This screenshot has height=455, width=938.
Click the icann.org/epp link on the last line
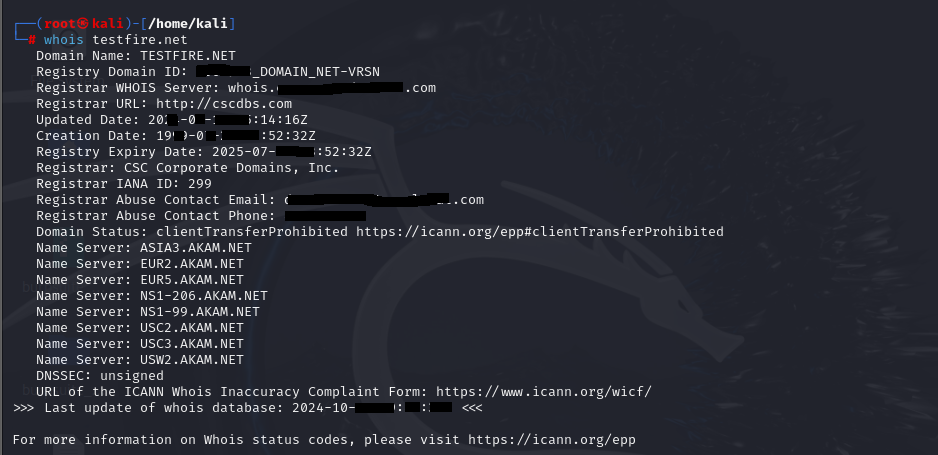[552, 440]
